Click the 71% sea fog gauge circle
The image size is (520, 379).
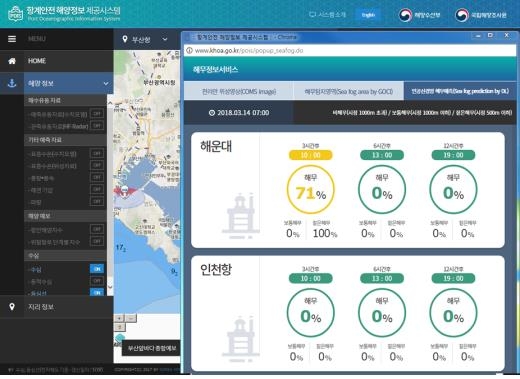310,190
